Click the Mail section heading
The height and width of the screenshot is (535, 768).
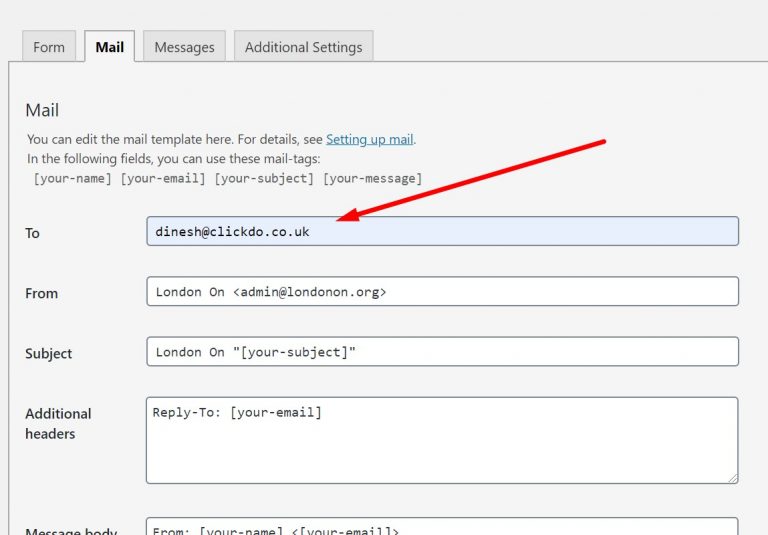coord(42,110)
